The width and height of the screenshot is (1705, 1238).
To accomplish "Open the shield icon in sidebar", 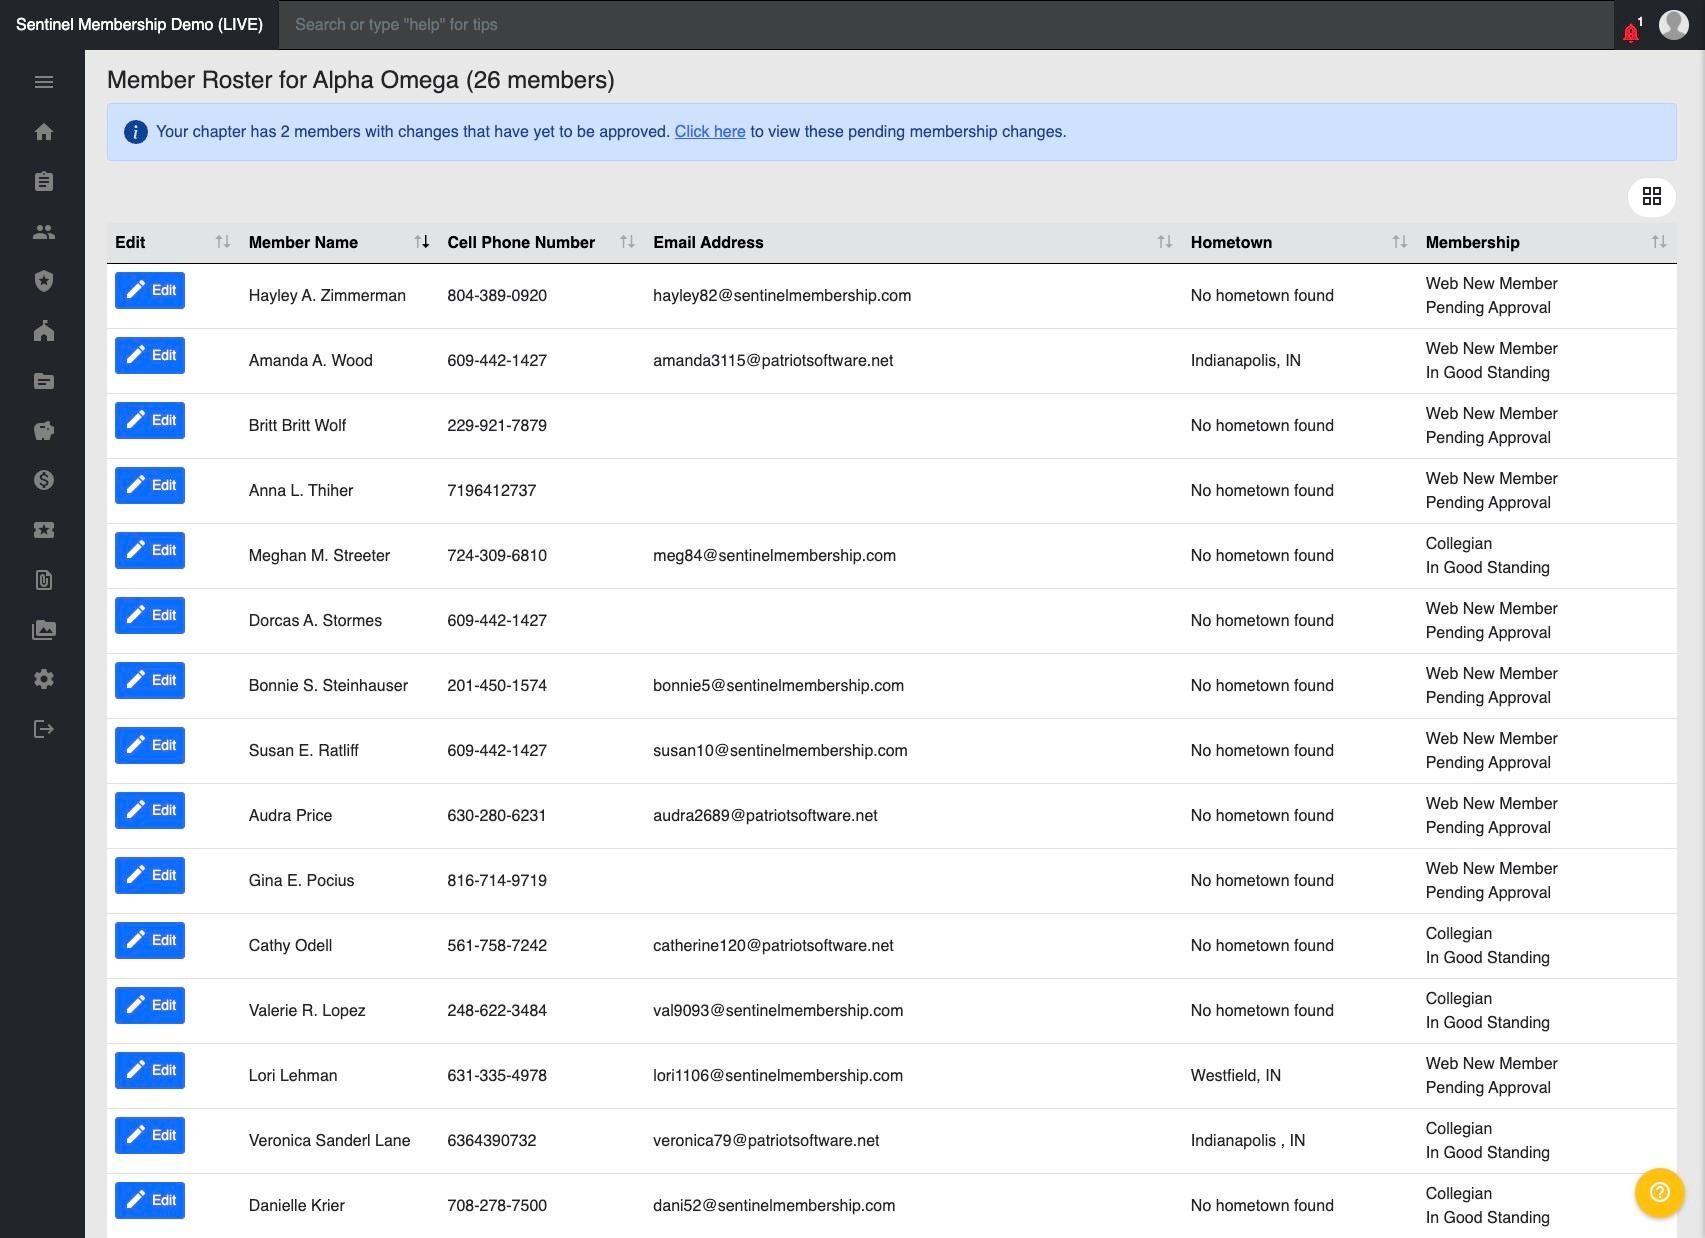I will 43,281.
